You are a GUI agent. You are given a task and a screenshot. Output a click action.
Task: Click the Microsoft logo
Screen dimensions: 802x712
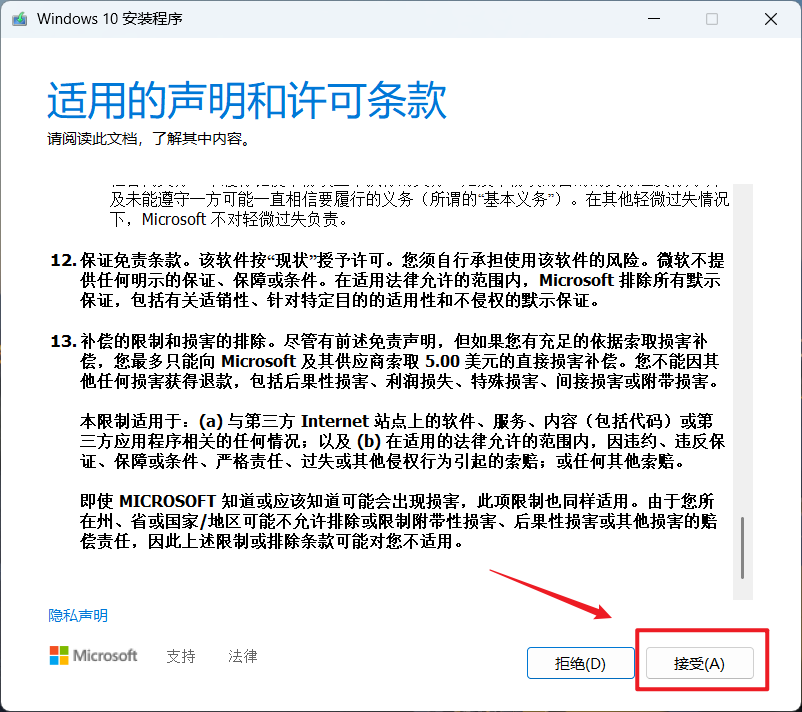93,655
